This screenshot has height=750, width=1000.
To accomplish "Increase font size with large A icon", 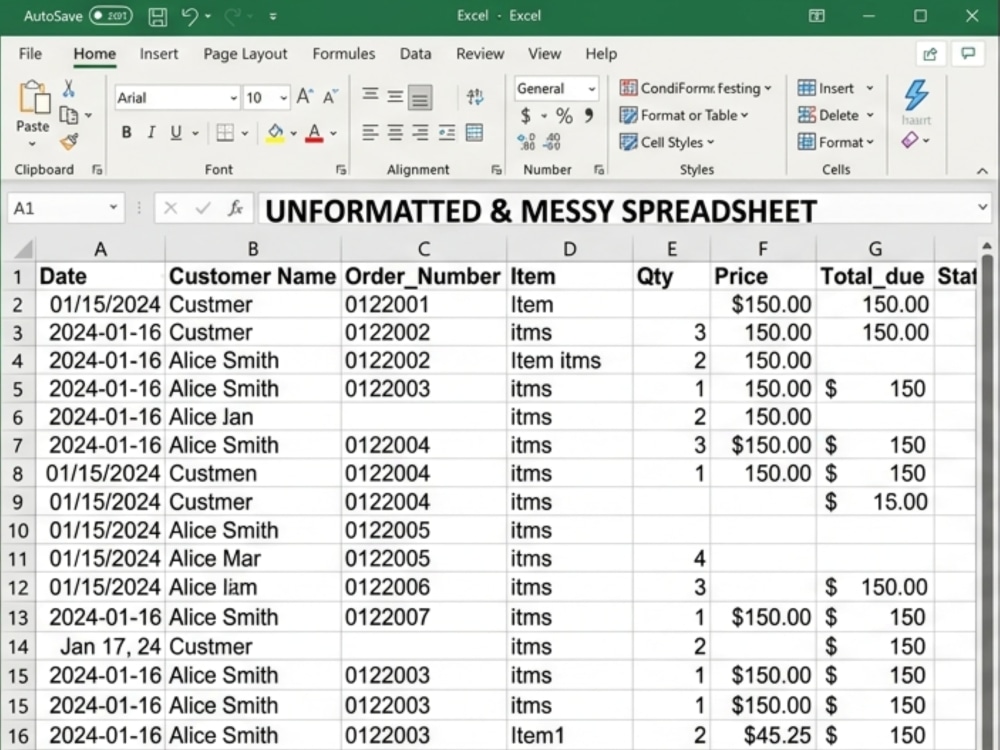I will coord(305,97).
